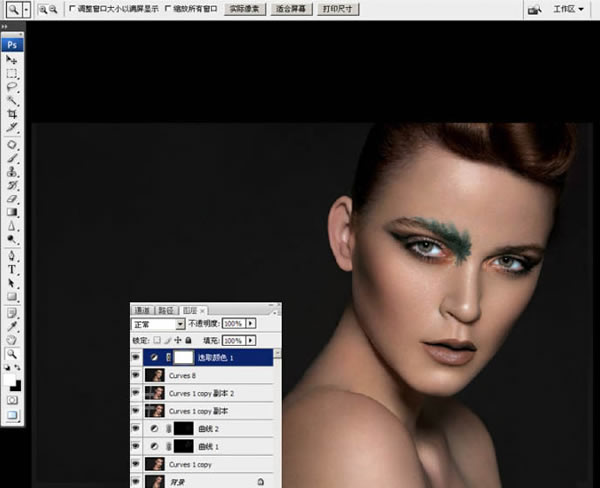Click the Zoom In icon in options bar

[43, 9]
